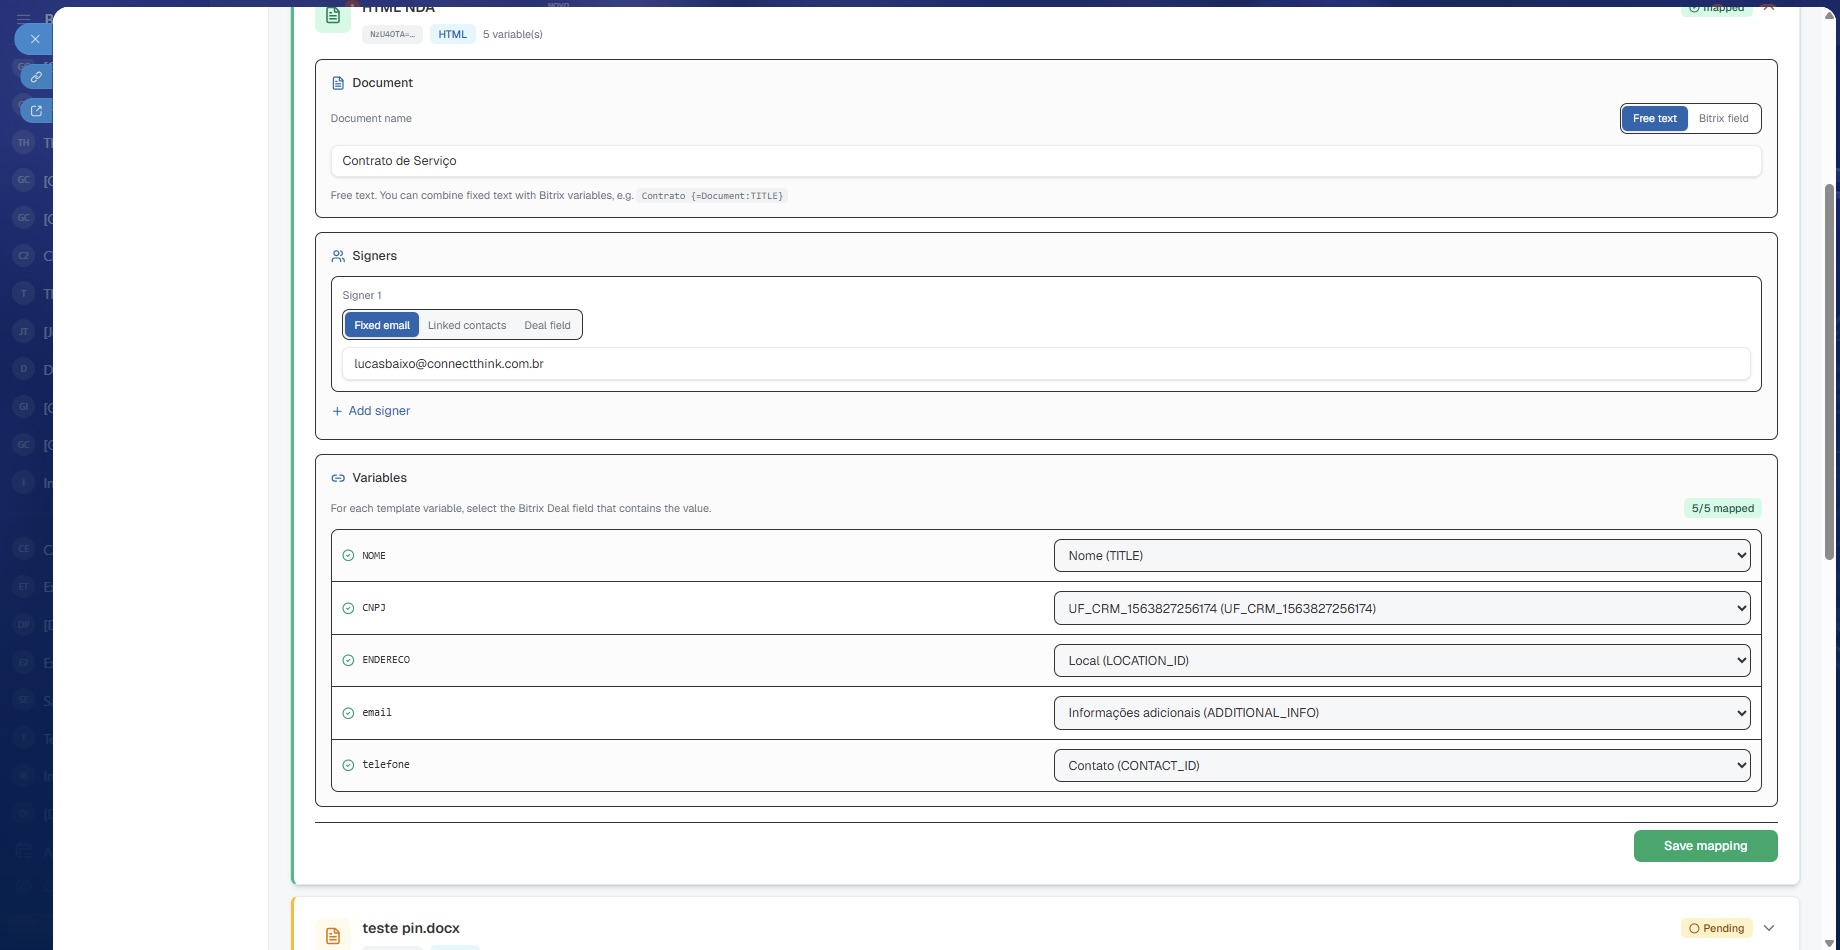Click the Variables heading text

[379, 478]
